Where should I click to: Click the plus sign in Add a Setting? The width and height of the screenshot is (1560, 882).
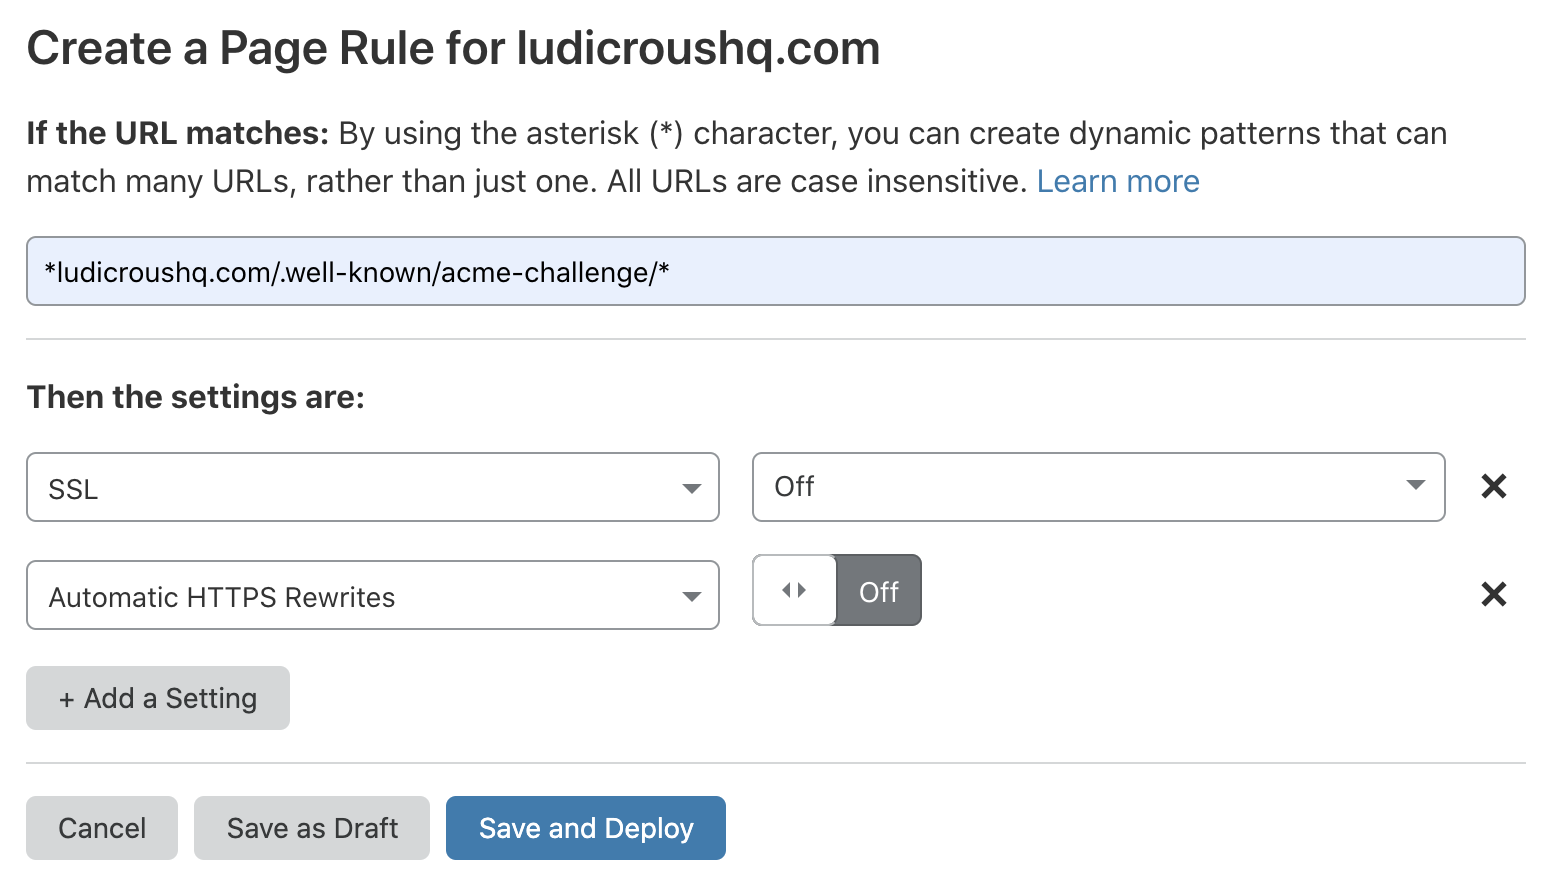pos(67,699)
